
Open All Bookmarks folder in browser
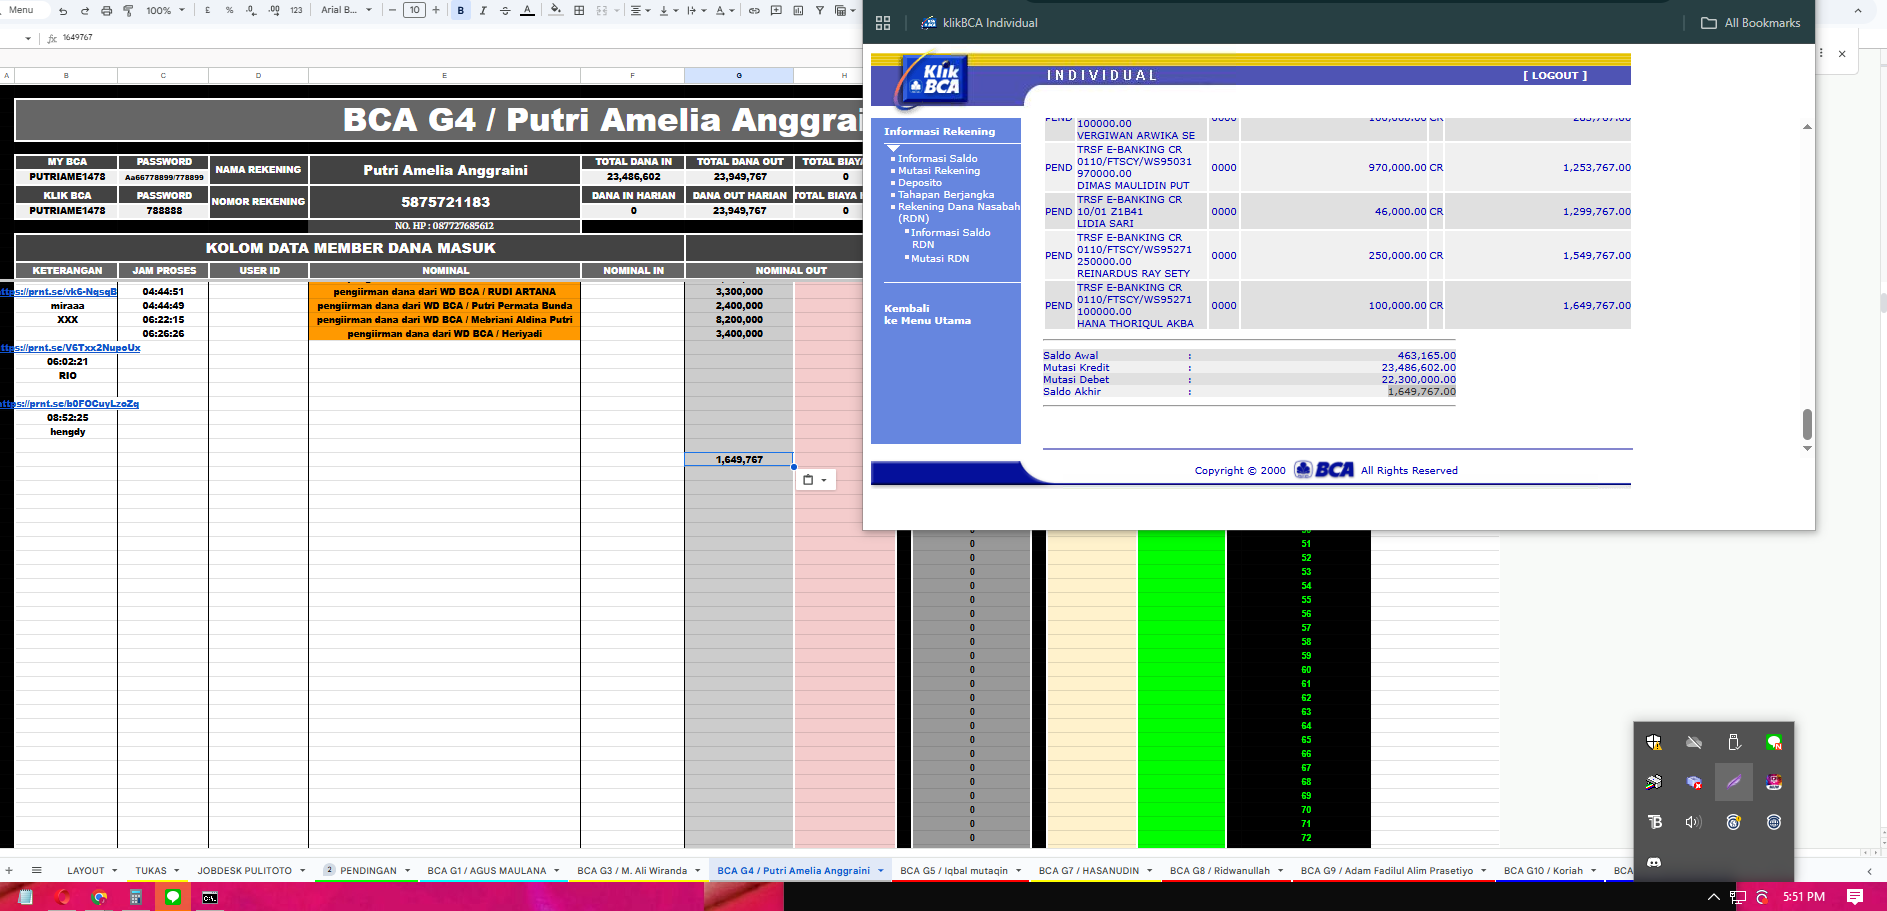tap(1750, 22)
